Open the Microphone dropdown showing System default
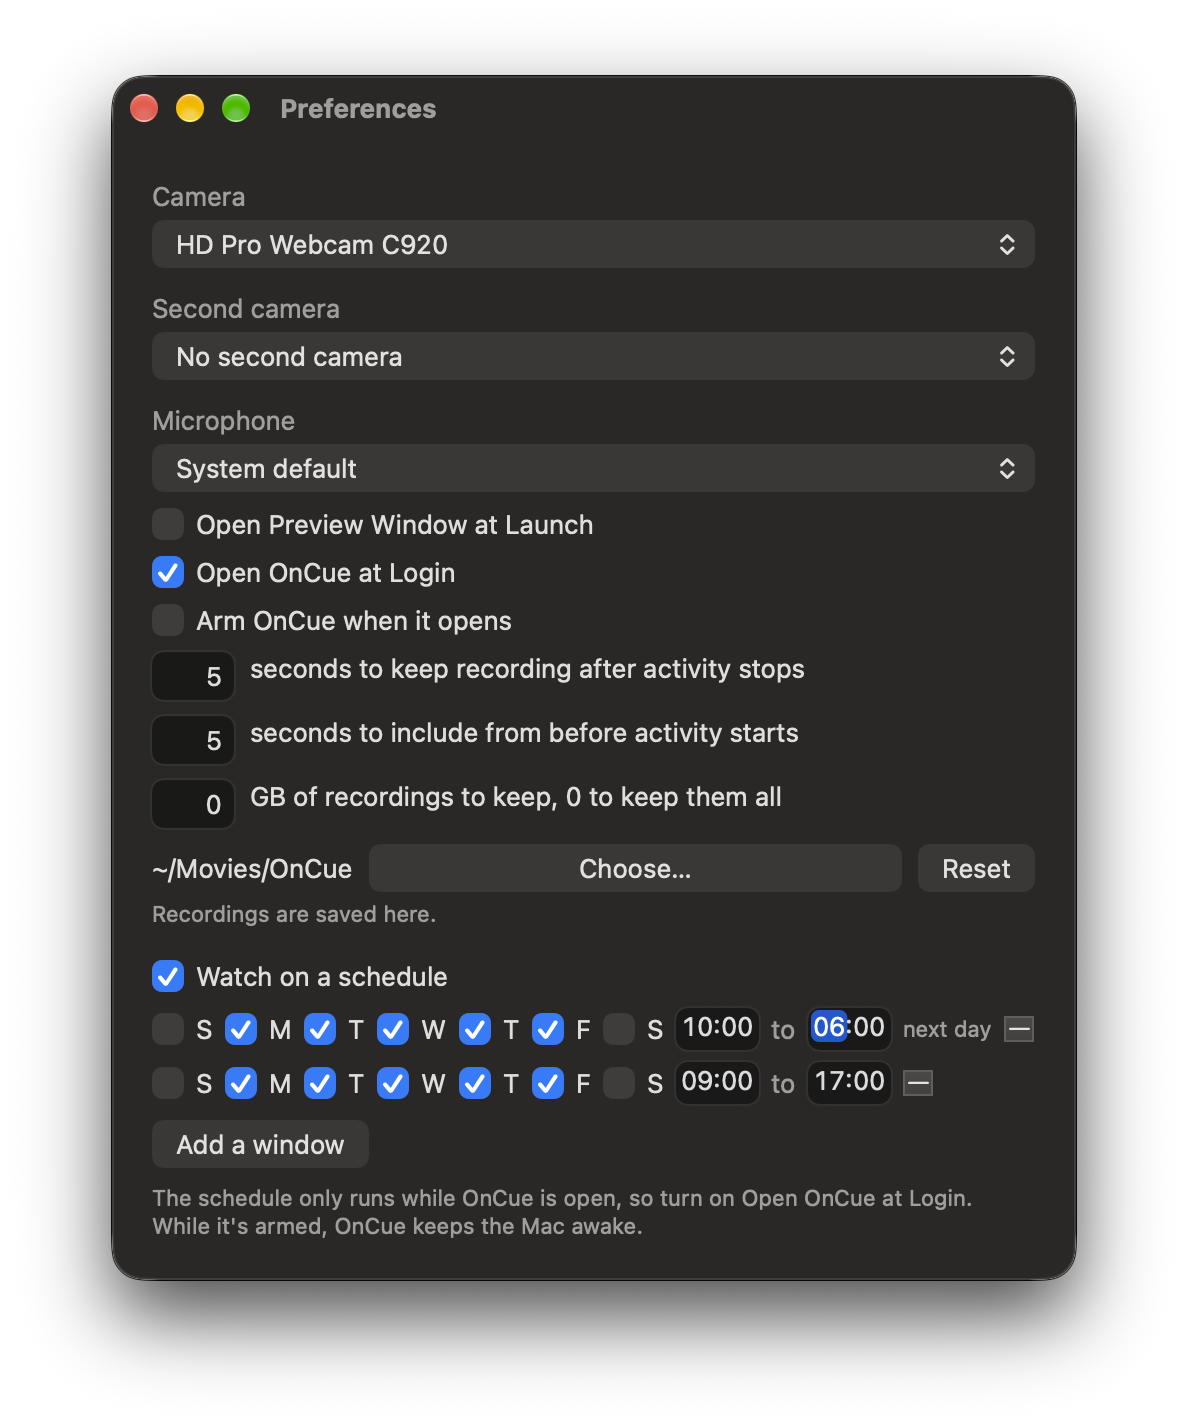The height and width of the screenshot is (1428, 1188). point(593,468)
